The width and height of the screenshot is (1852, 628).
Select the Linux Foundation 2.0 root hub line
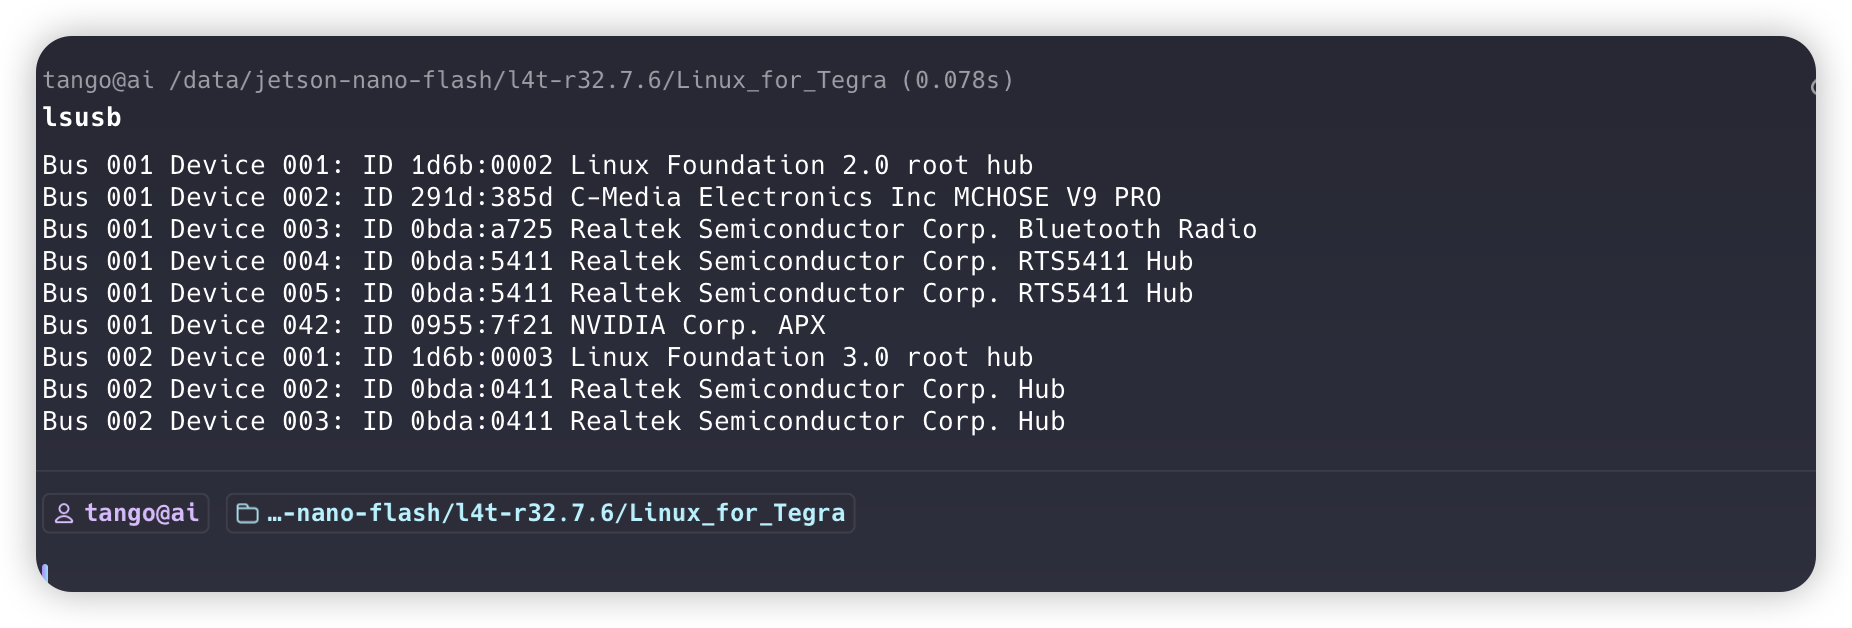tap(538, 165)
